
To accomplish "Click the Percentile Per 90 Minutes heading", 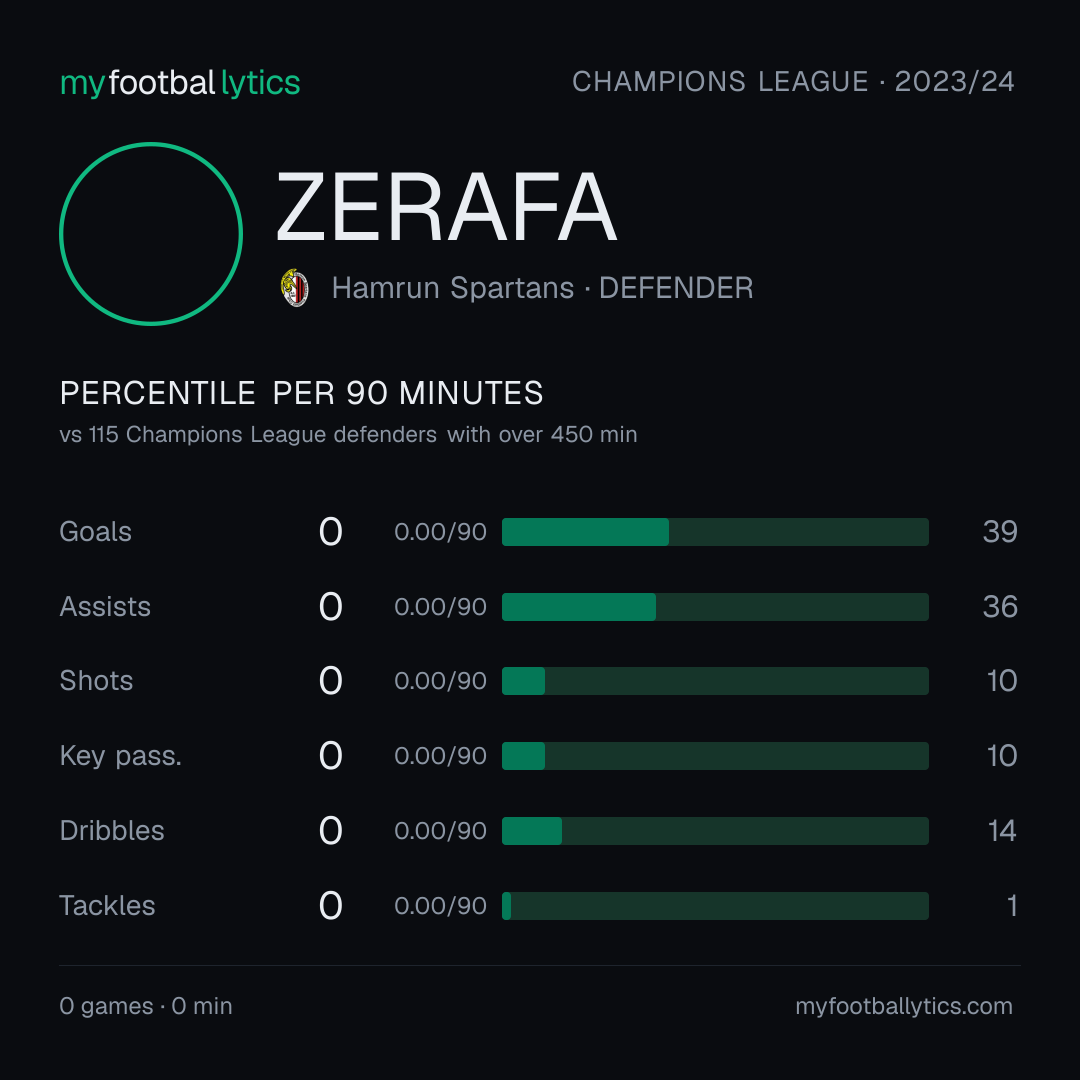I will click(301, 393).
